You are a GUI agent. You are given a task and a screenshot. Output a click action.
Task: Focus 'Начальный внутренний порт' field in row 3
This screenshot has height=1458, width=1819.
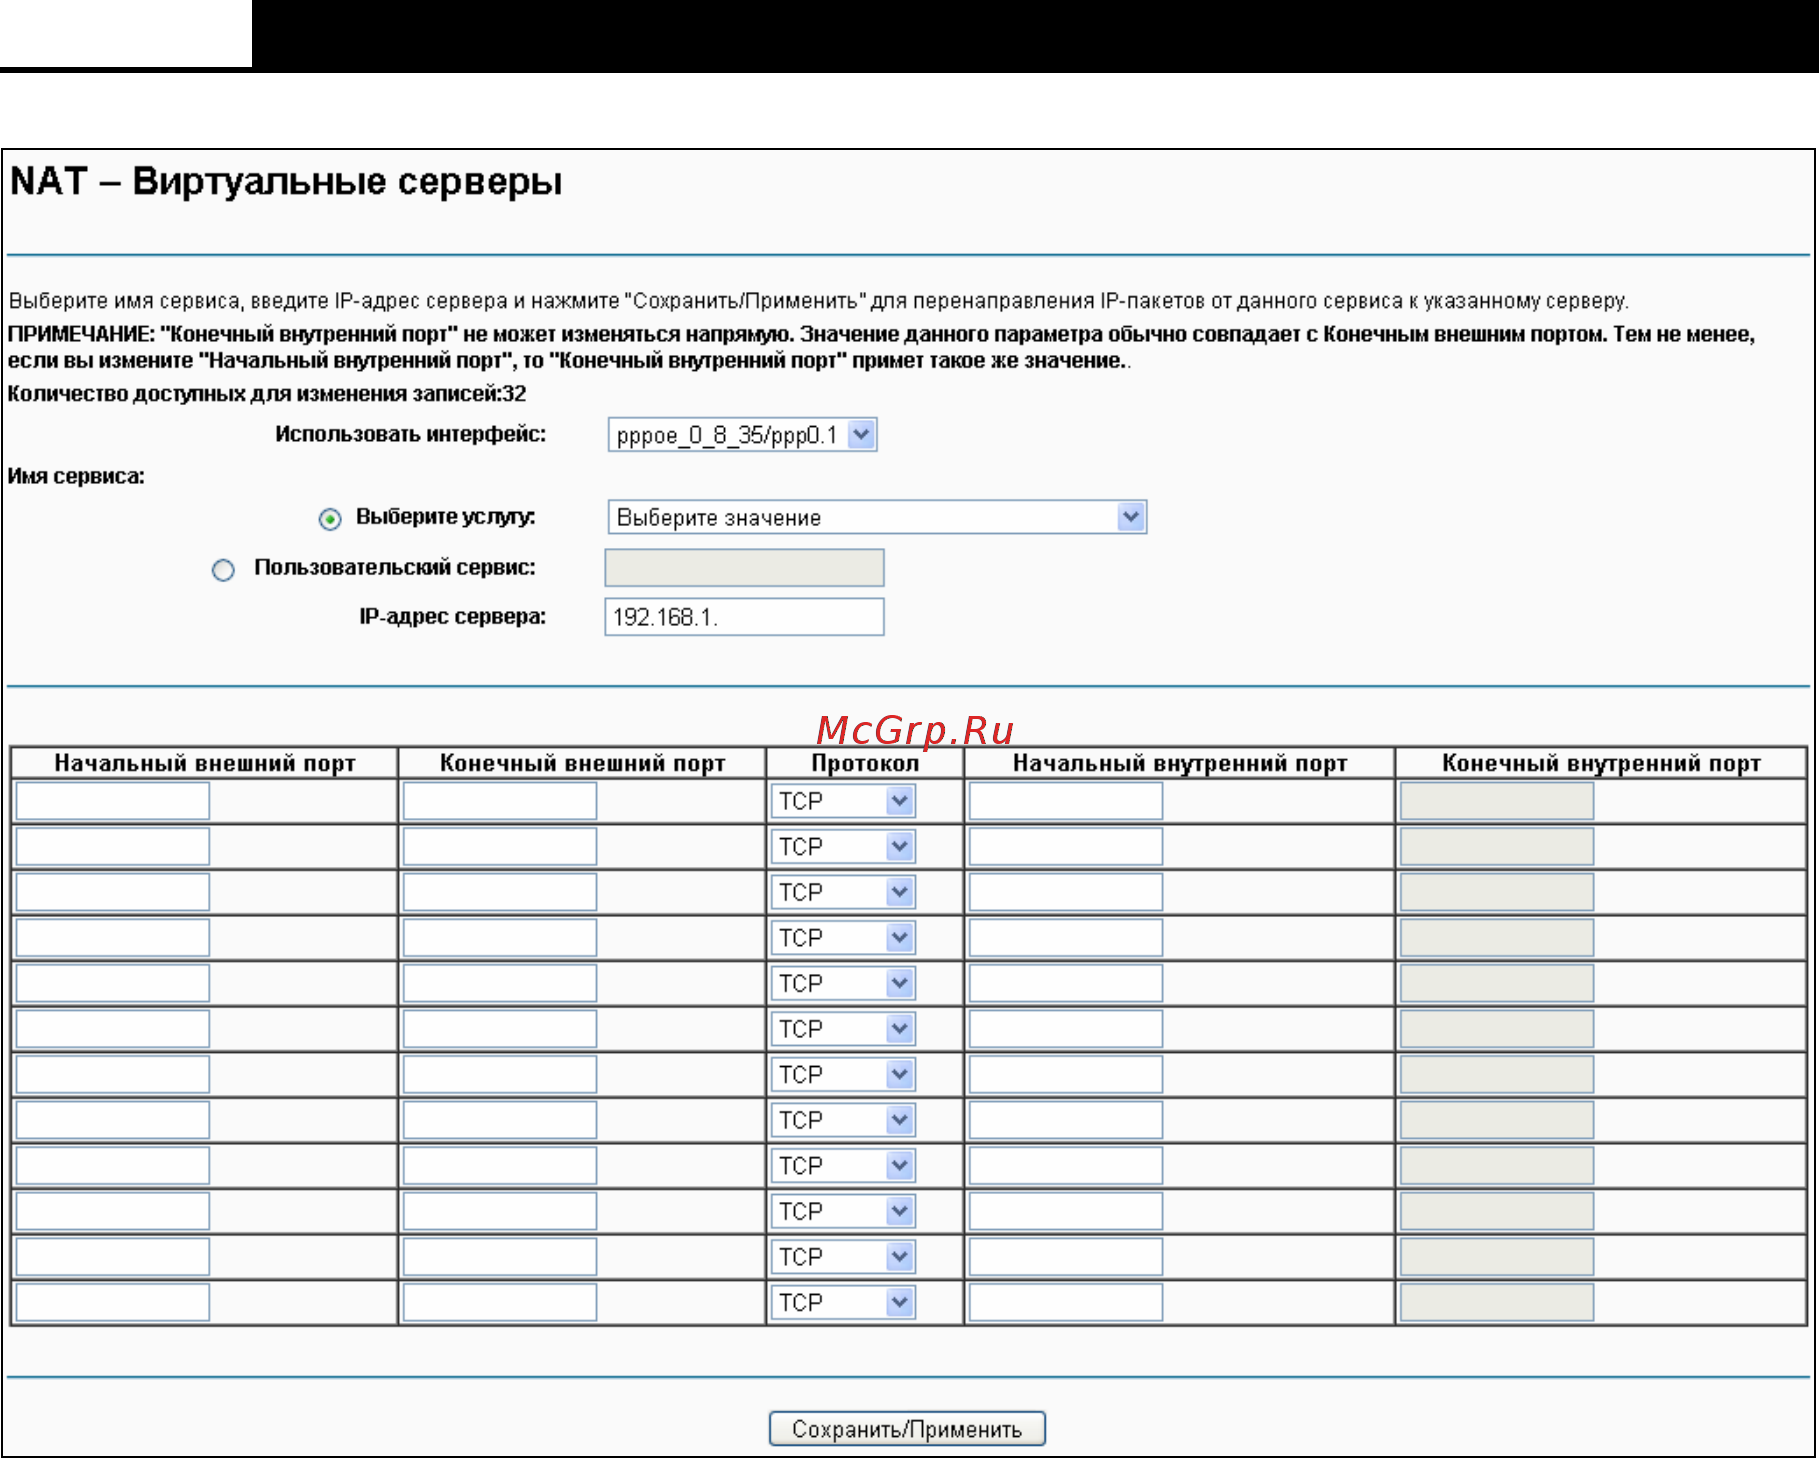[1066, 892]
